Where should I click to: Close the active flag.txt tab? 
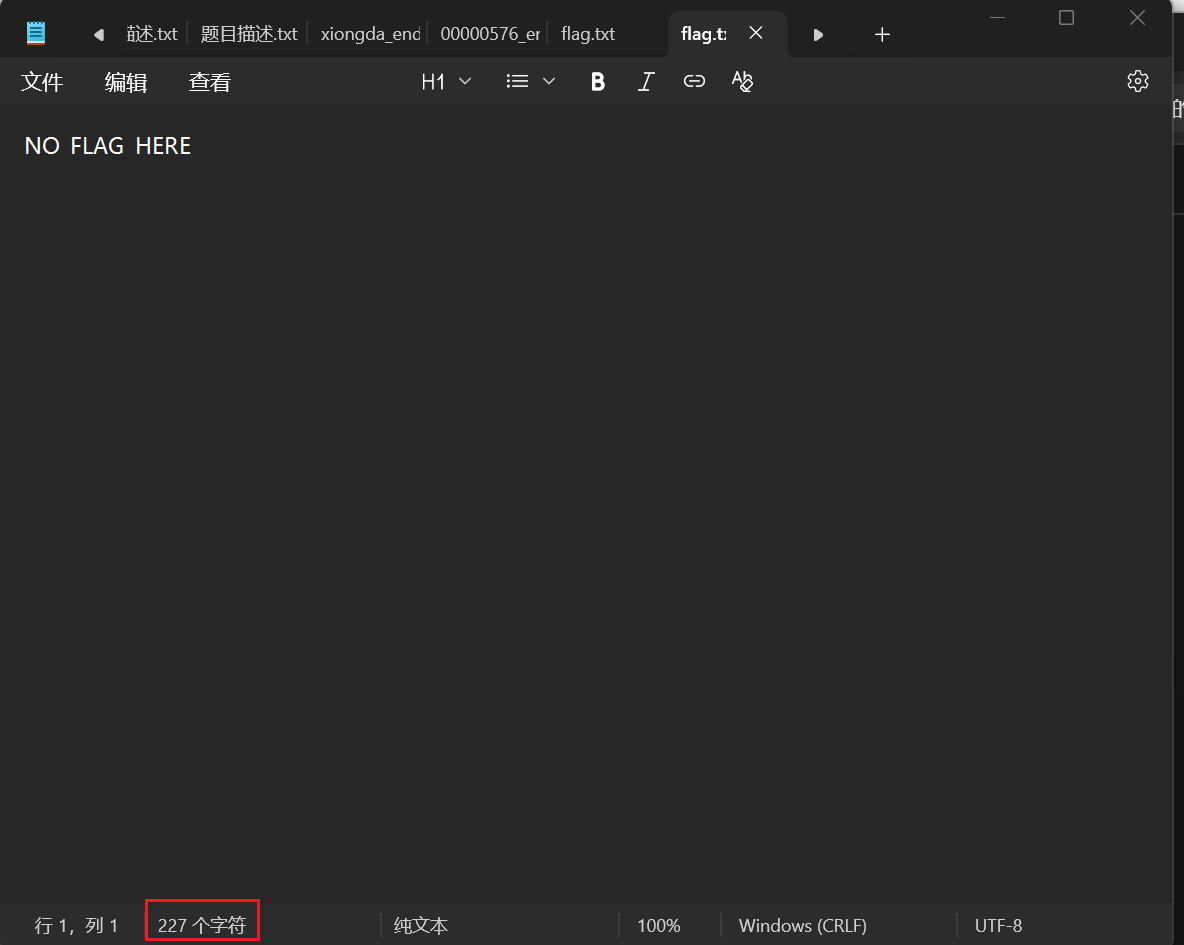coord(756,33)
